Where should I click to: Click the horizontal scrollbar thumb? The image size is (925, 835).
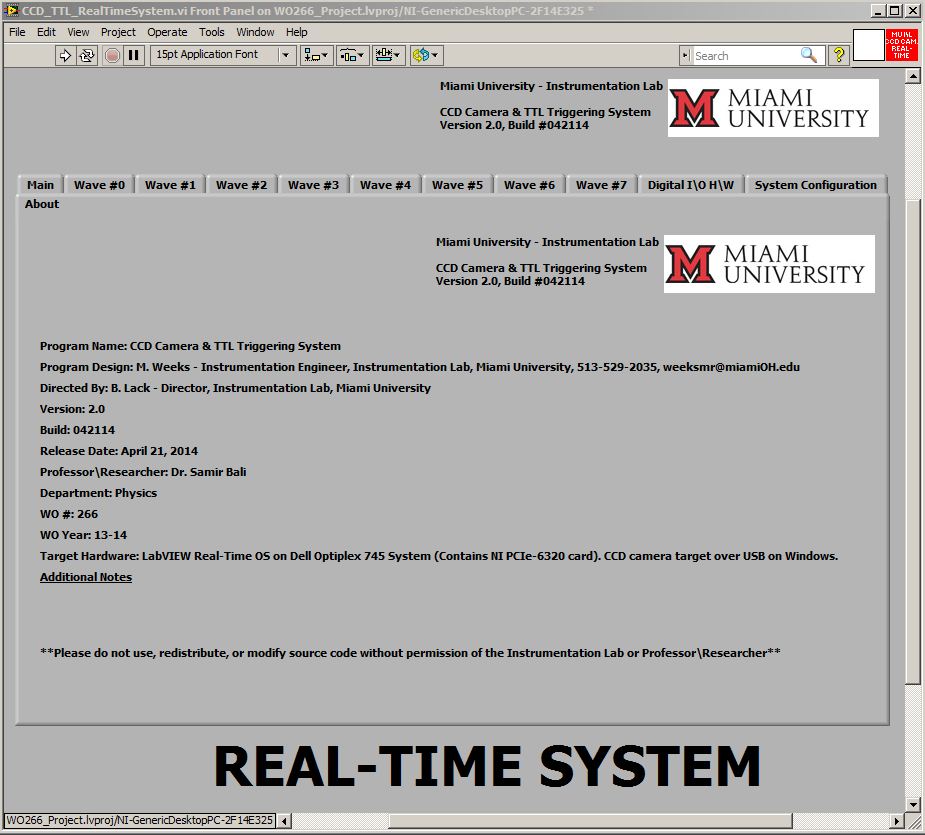[x=590, y=821]
